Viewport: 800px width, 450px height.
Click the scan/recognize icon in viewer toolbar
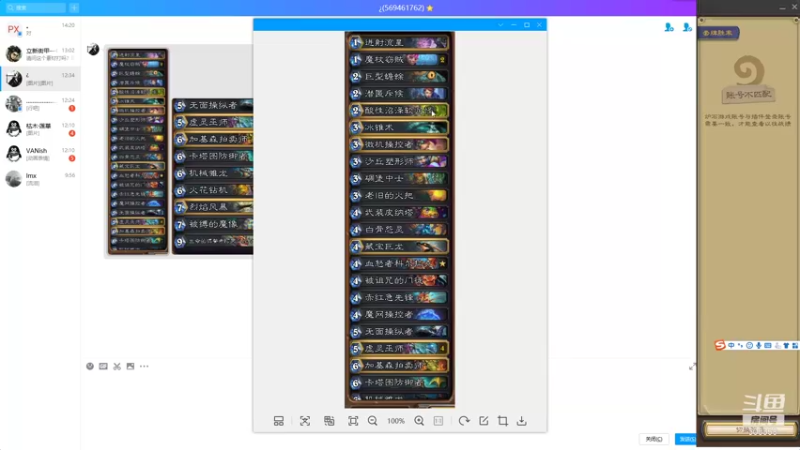pyautogui.click(x=305, y=421)
